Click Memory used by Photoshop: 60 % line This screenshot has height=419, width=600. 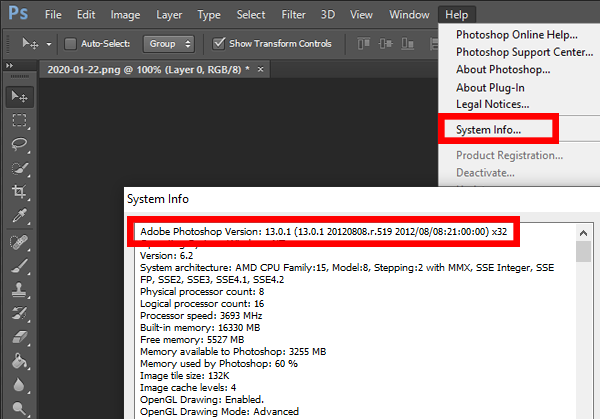pyautogui.click(x=219, y=364)
